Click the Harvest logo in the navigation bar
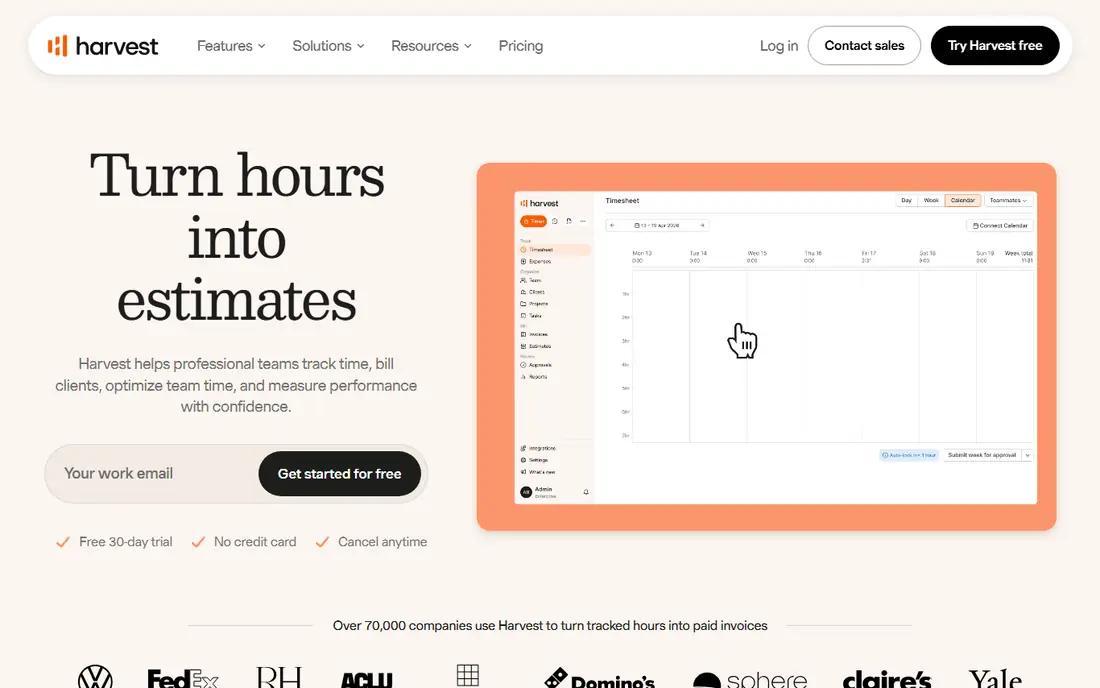 (x=102, y=46)
